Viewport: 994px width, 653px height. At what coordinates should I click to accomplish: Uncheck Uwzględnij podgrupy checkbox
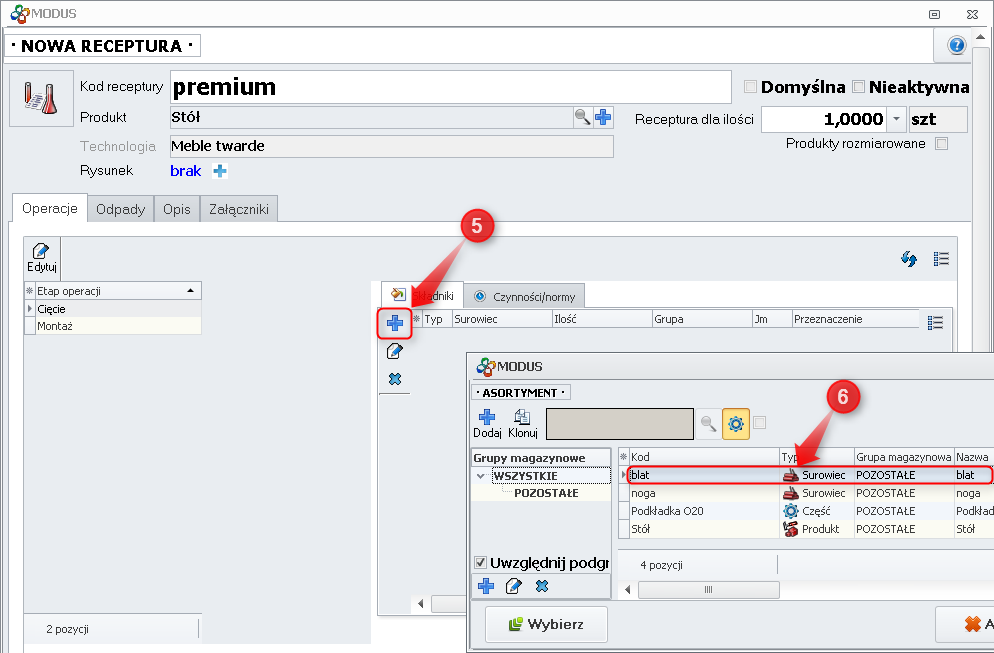click(480, 562)
